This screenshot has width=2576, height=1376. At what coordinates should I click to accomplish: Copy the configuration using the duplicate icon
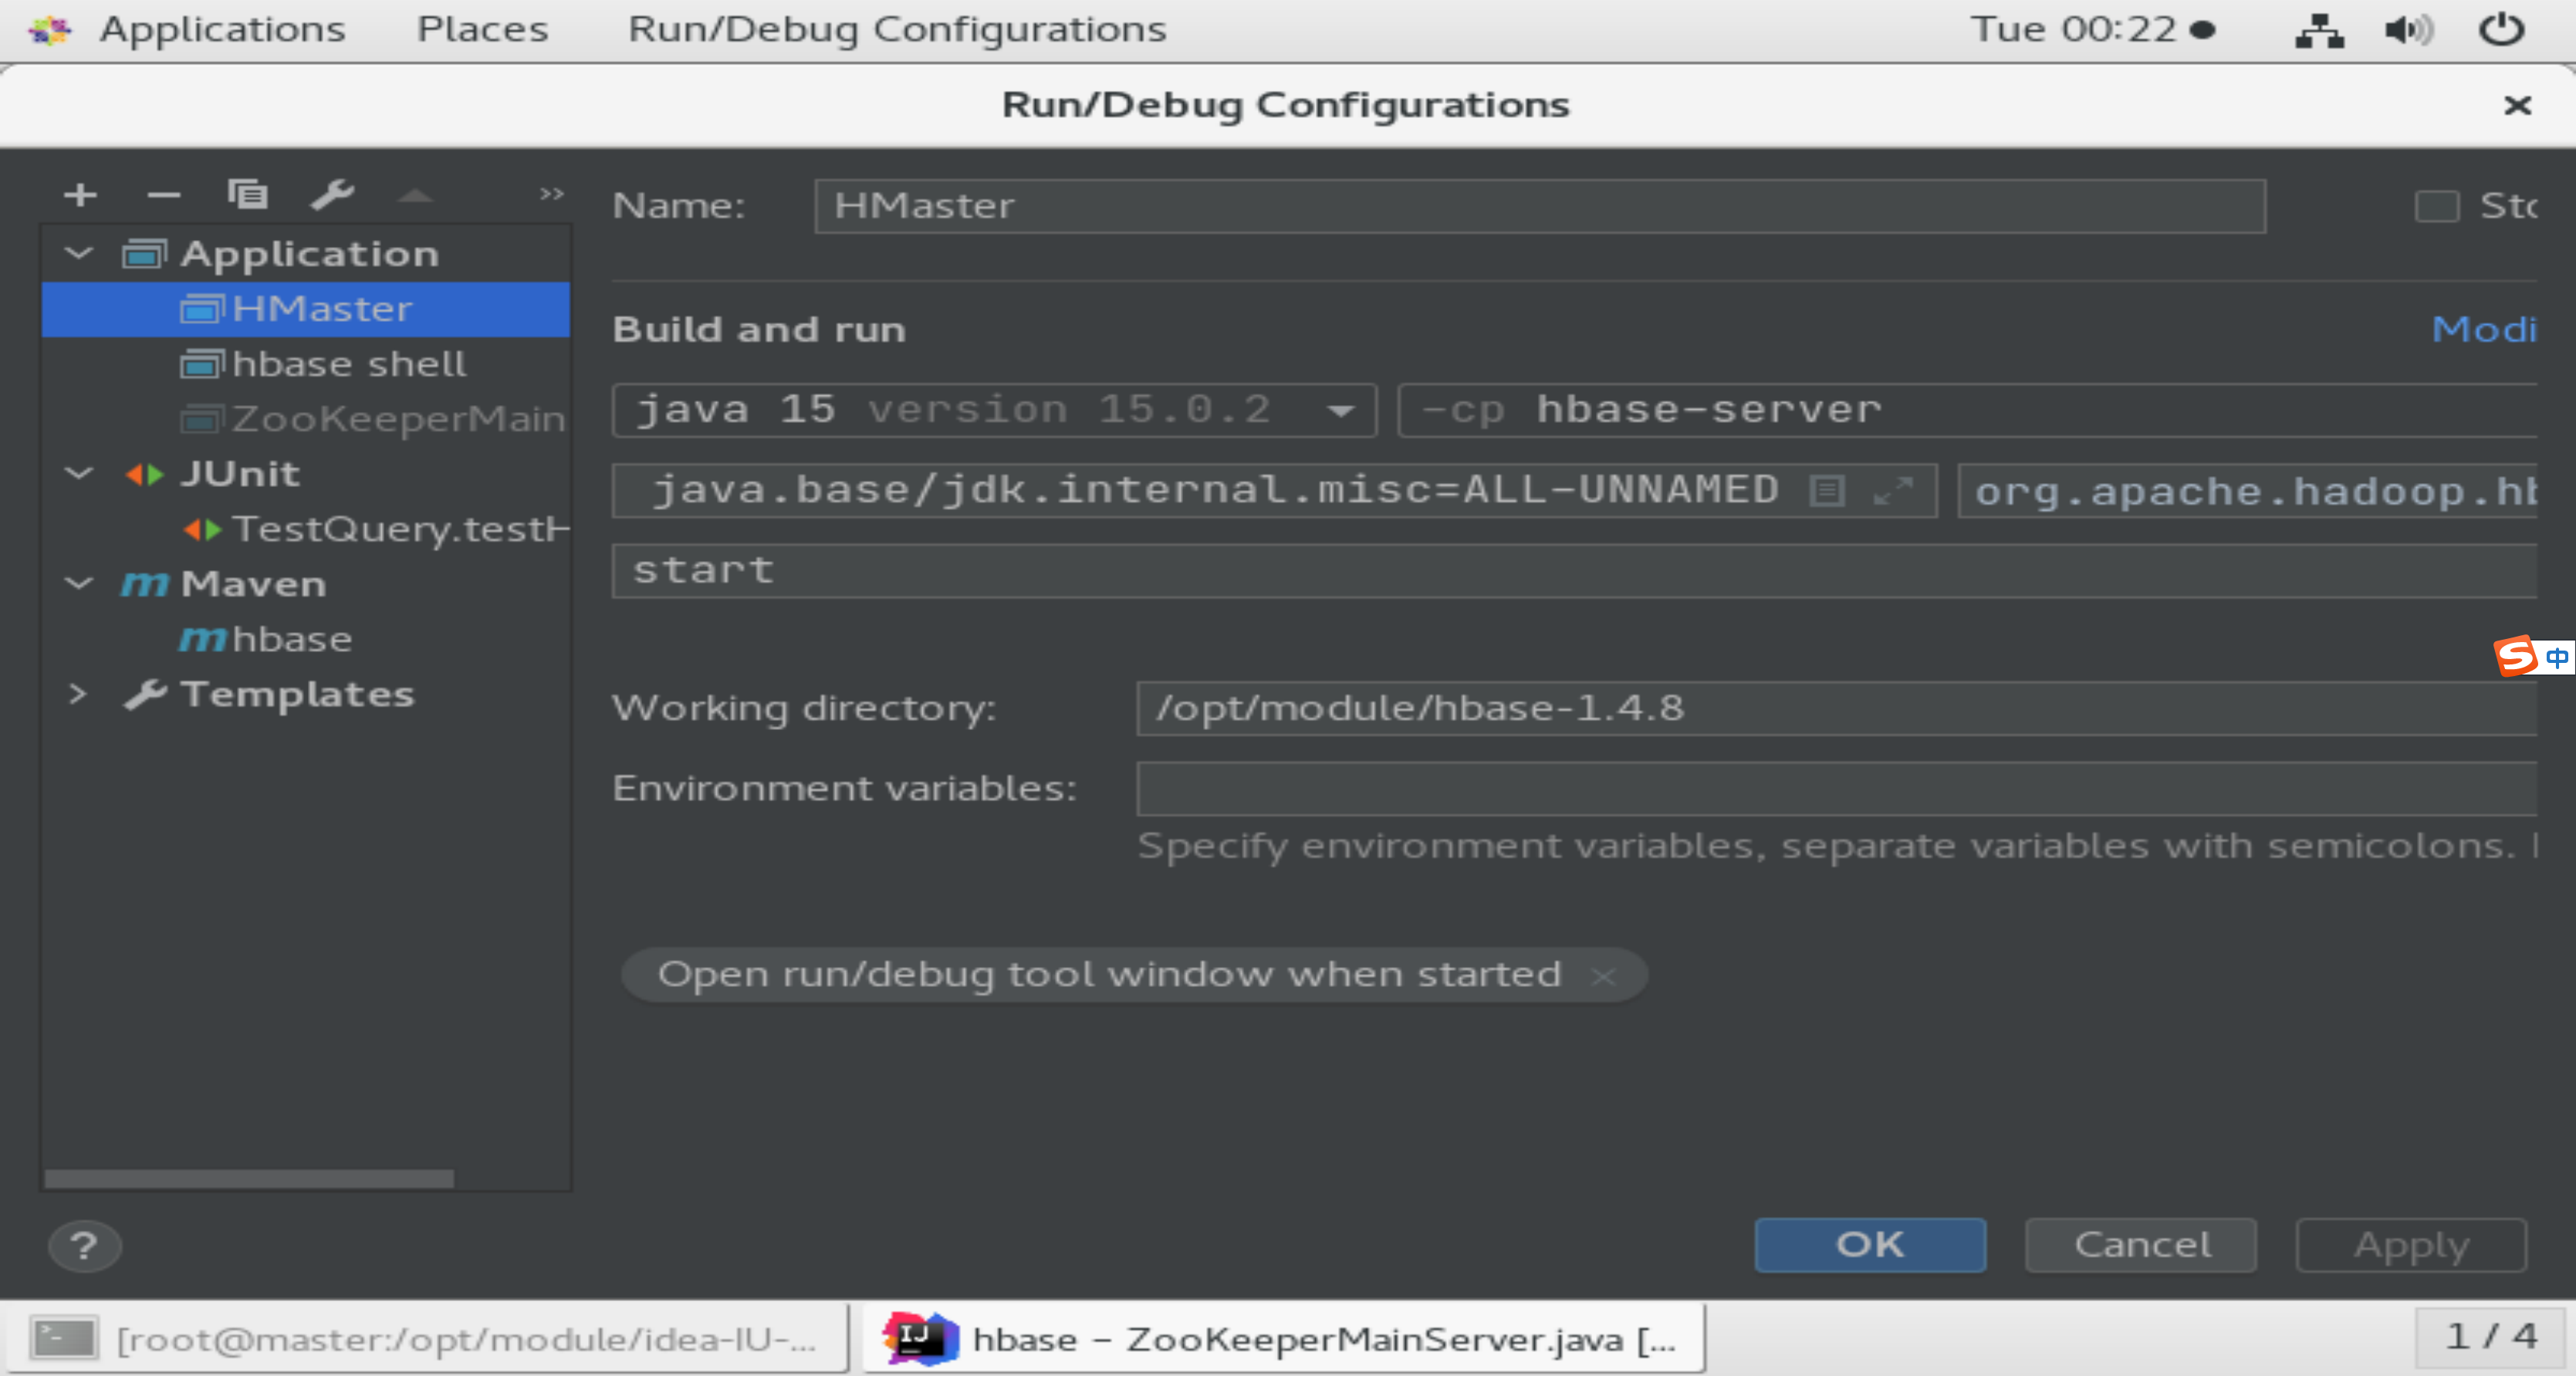[x=247, y=194]
